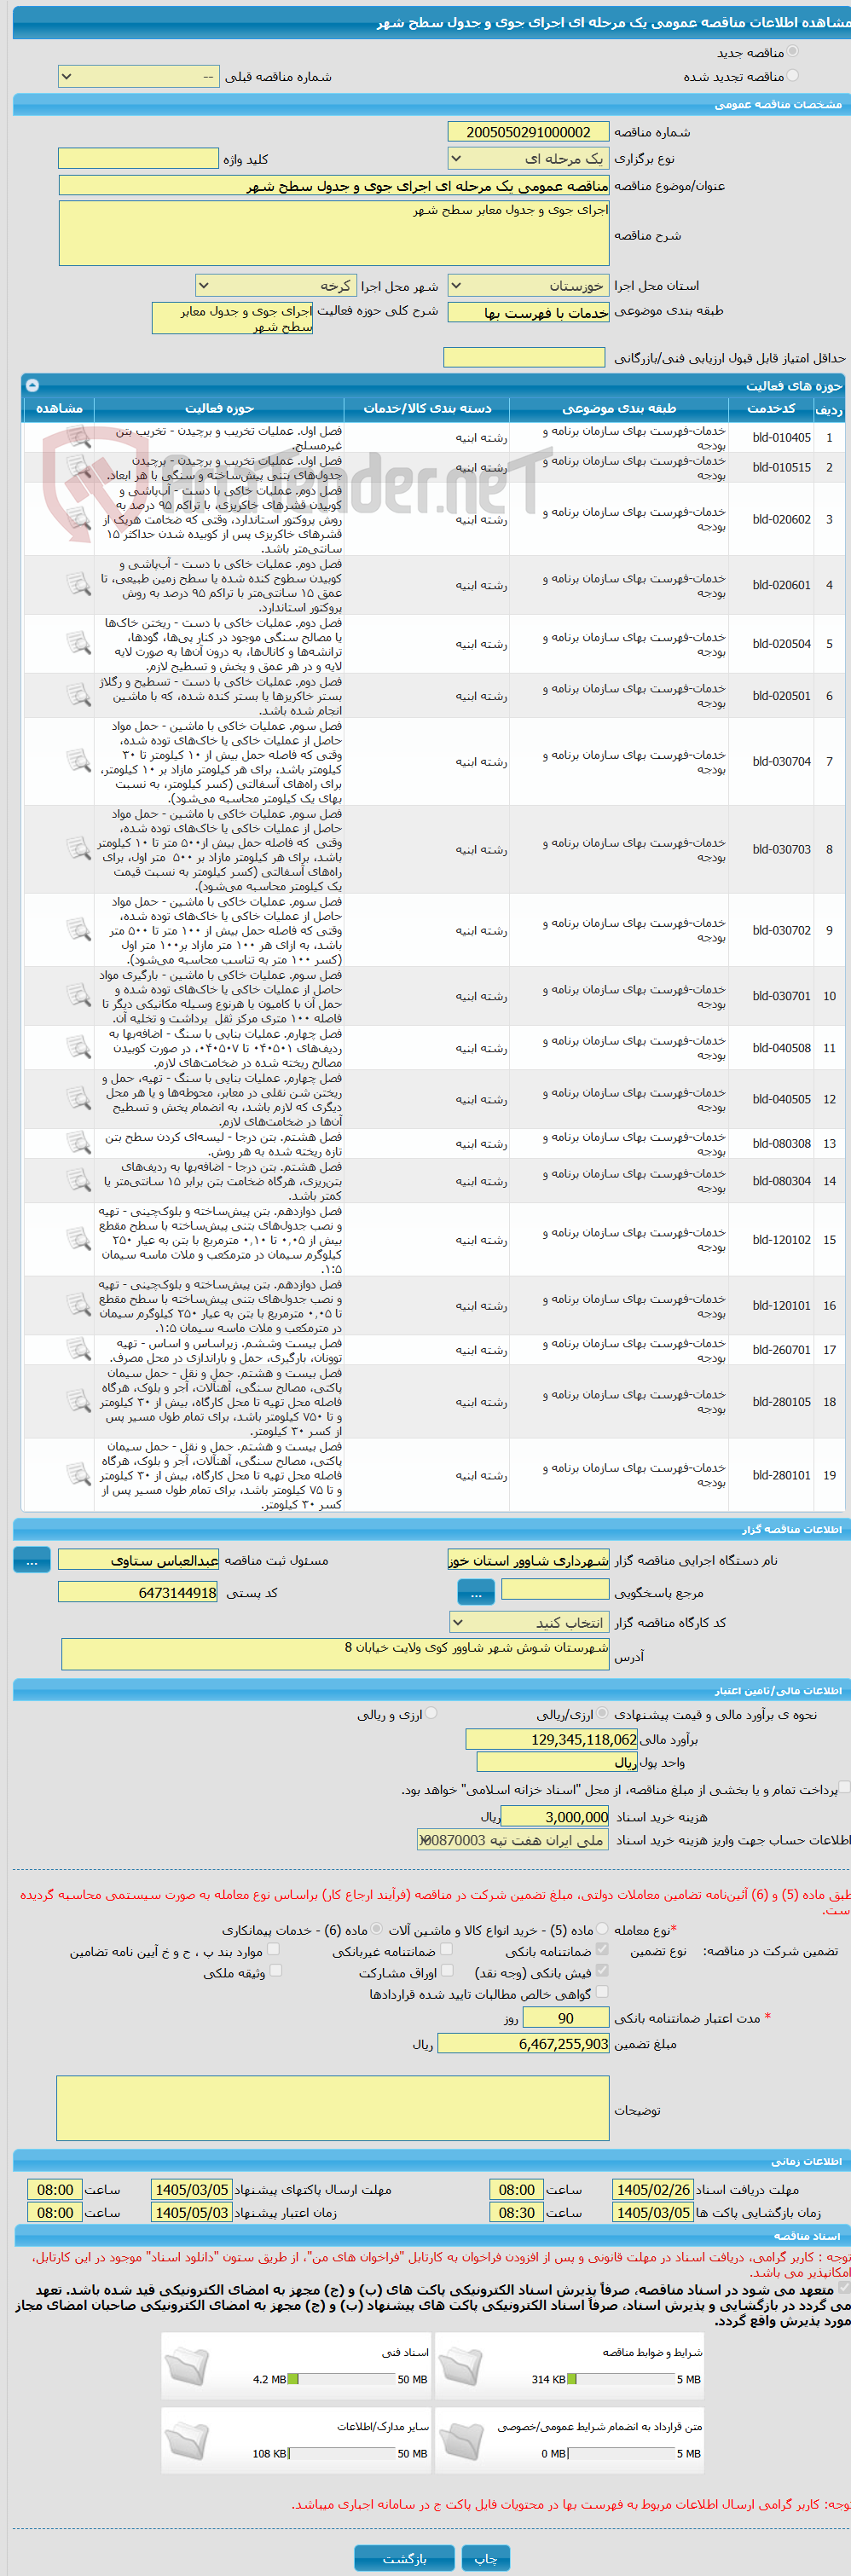Open view icon for row bld-030704

pyautogui.click(x=78, y=762)
